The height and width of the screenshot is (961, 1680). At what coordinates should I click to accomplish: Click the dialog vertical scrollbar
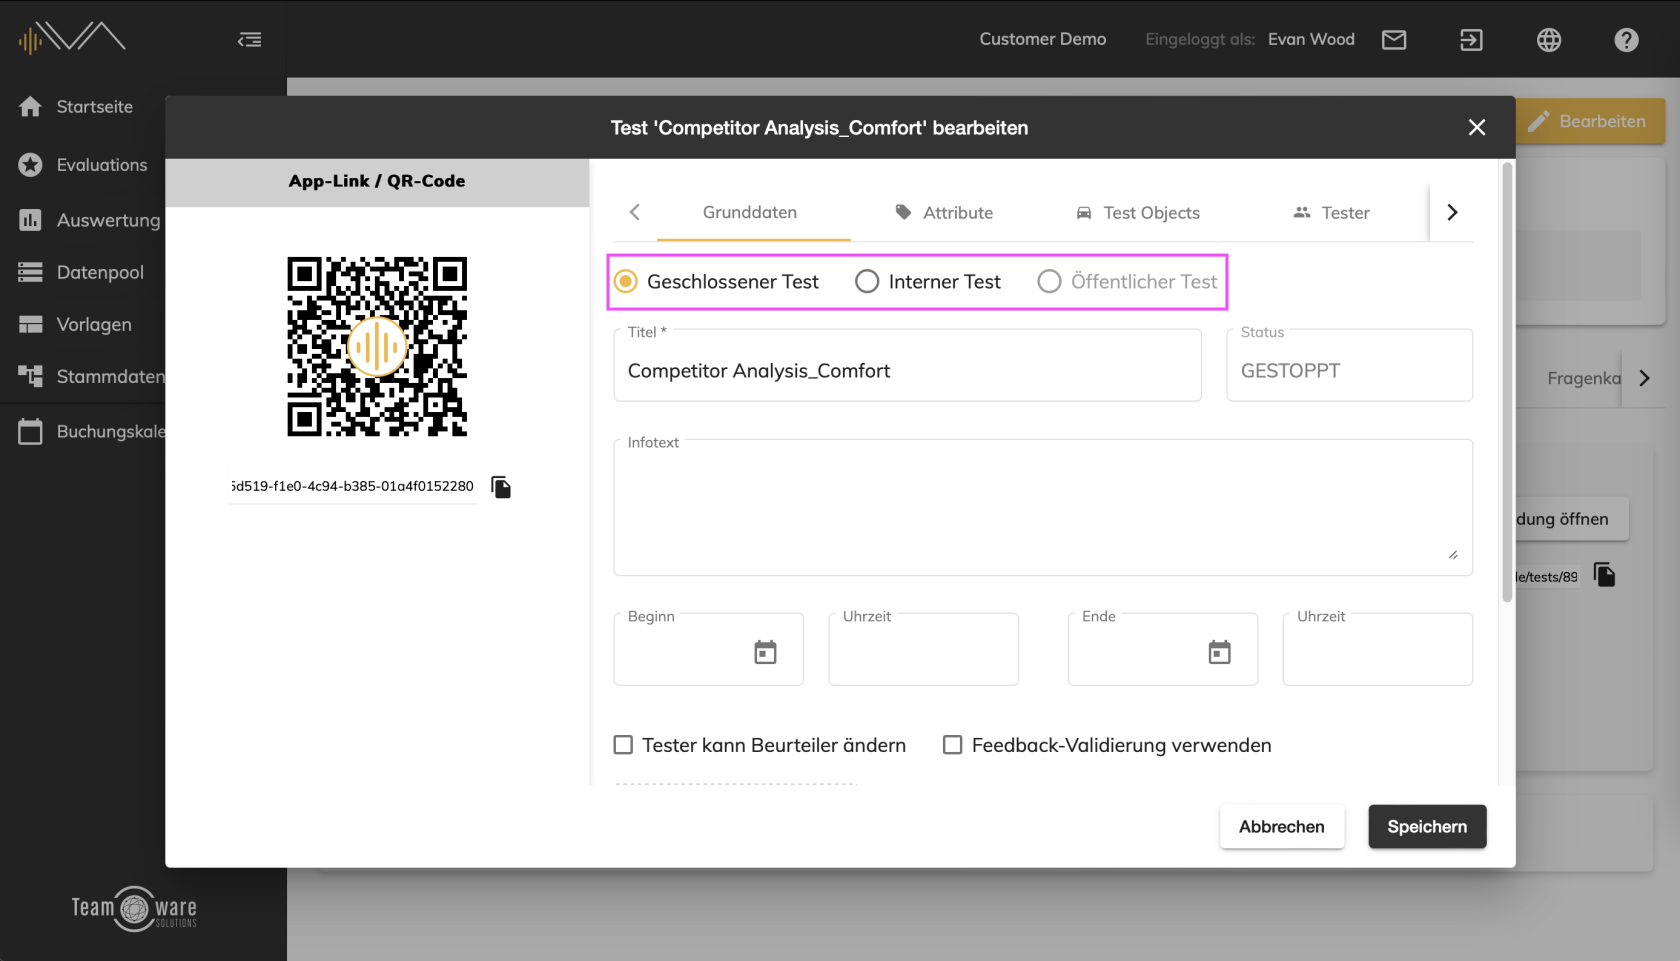click(x=1507, y=382)
